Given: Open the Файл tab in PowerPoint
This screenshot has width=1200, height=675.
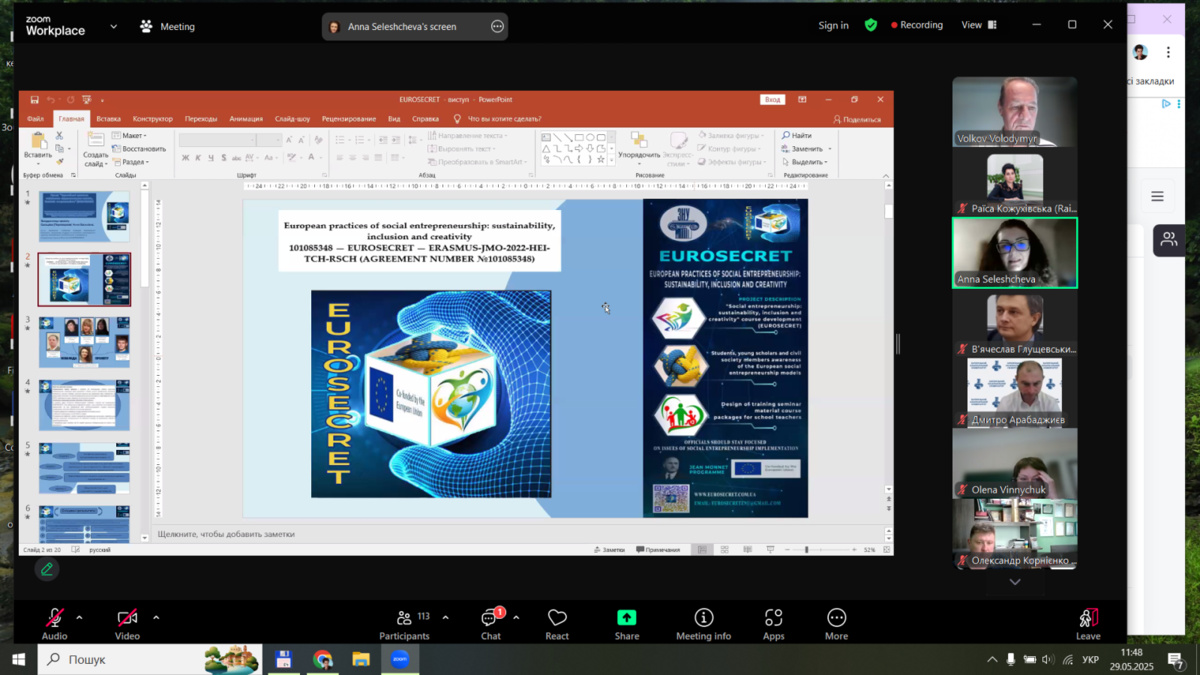Looking at the screenshot, I should pyautogui.click(x=35, y=119).
